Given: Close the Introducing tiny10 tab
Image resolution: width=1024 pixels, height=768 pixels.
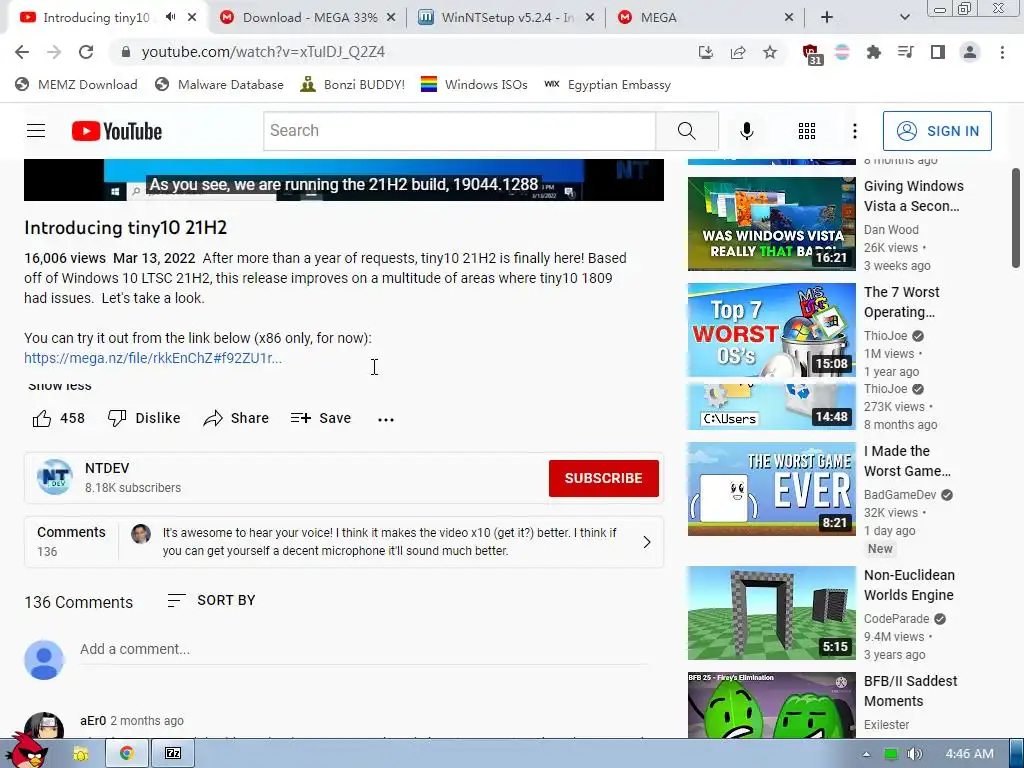Looking at the screenshot, I should pyautogui.click(x=192, y=18).
